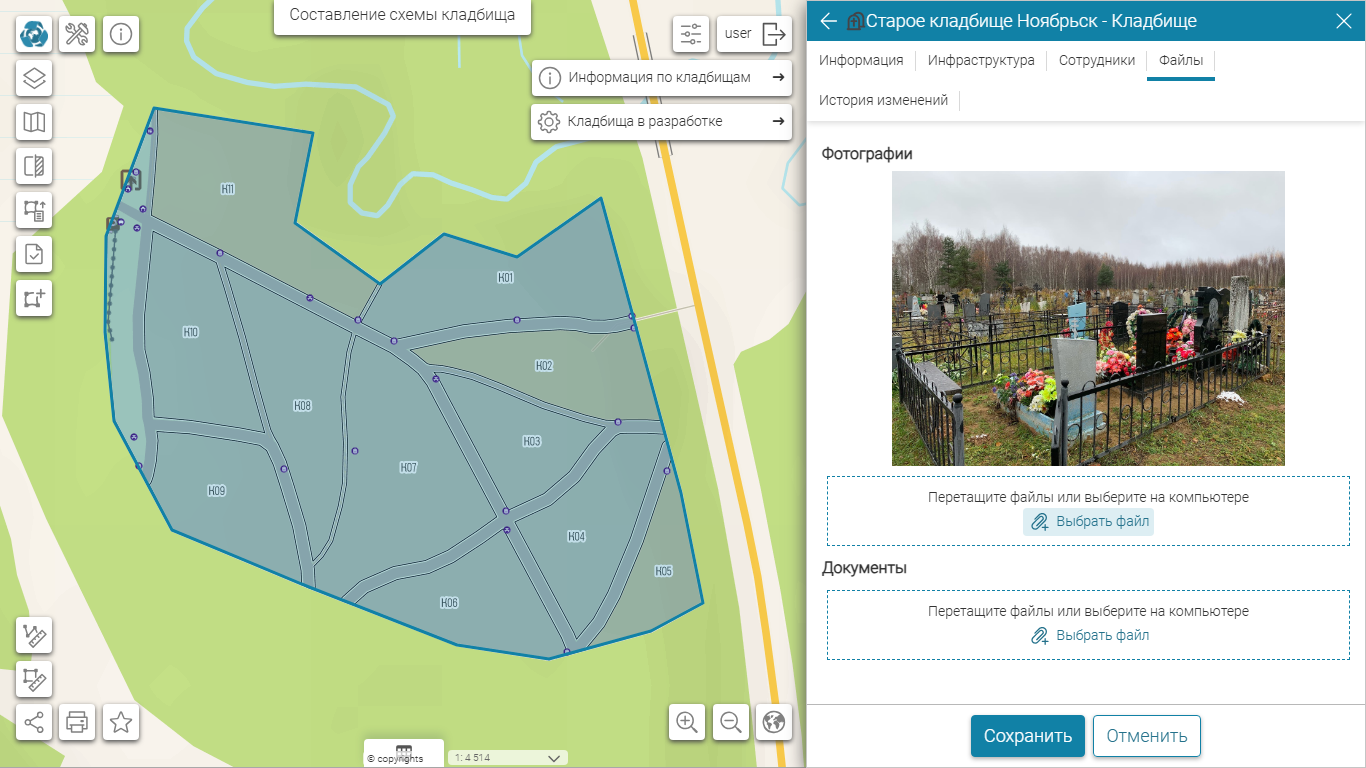Zoom in on the map

tap(687, 722)
